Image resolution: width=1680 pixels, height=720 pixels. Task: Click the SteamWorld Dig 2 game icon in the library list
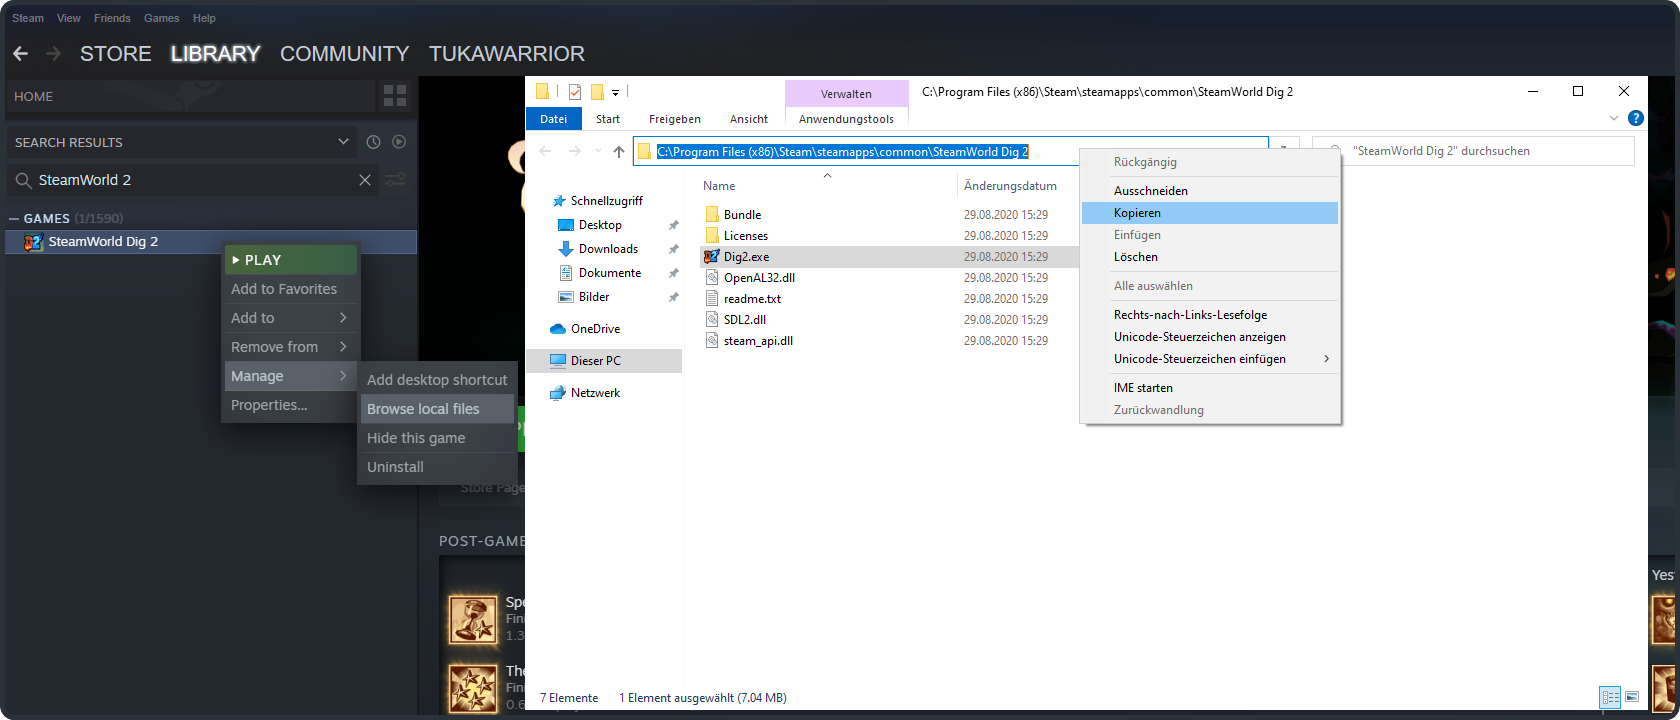click(x=33, y=242)
